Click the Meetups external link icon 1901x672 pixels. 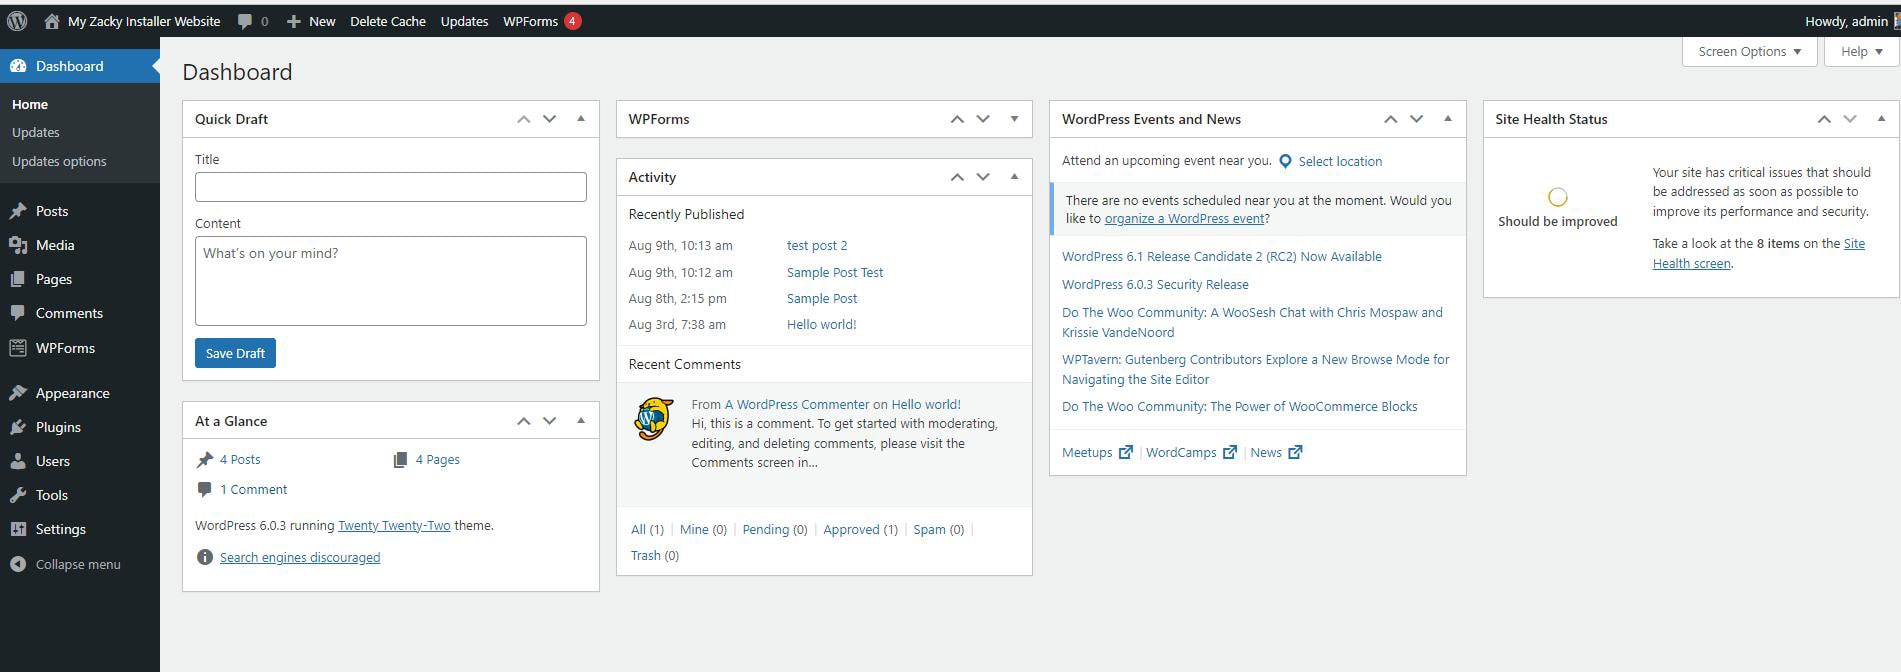(1125, 452)
